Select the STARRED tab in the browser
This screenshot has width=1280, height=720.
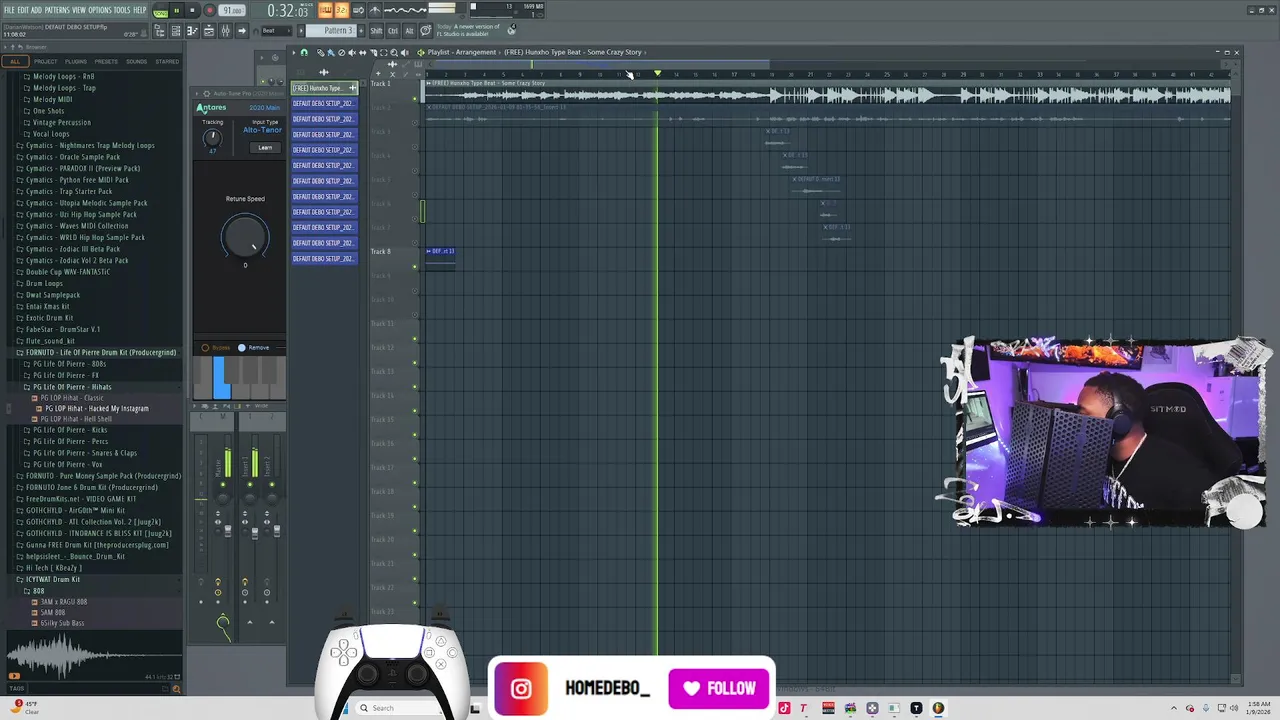point(167,61)
